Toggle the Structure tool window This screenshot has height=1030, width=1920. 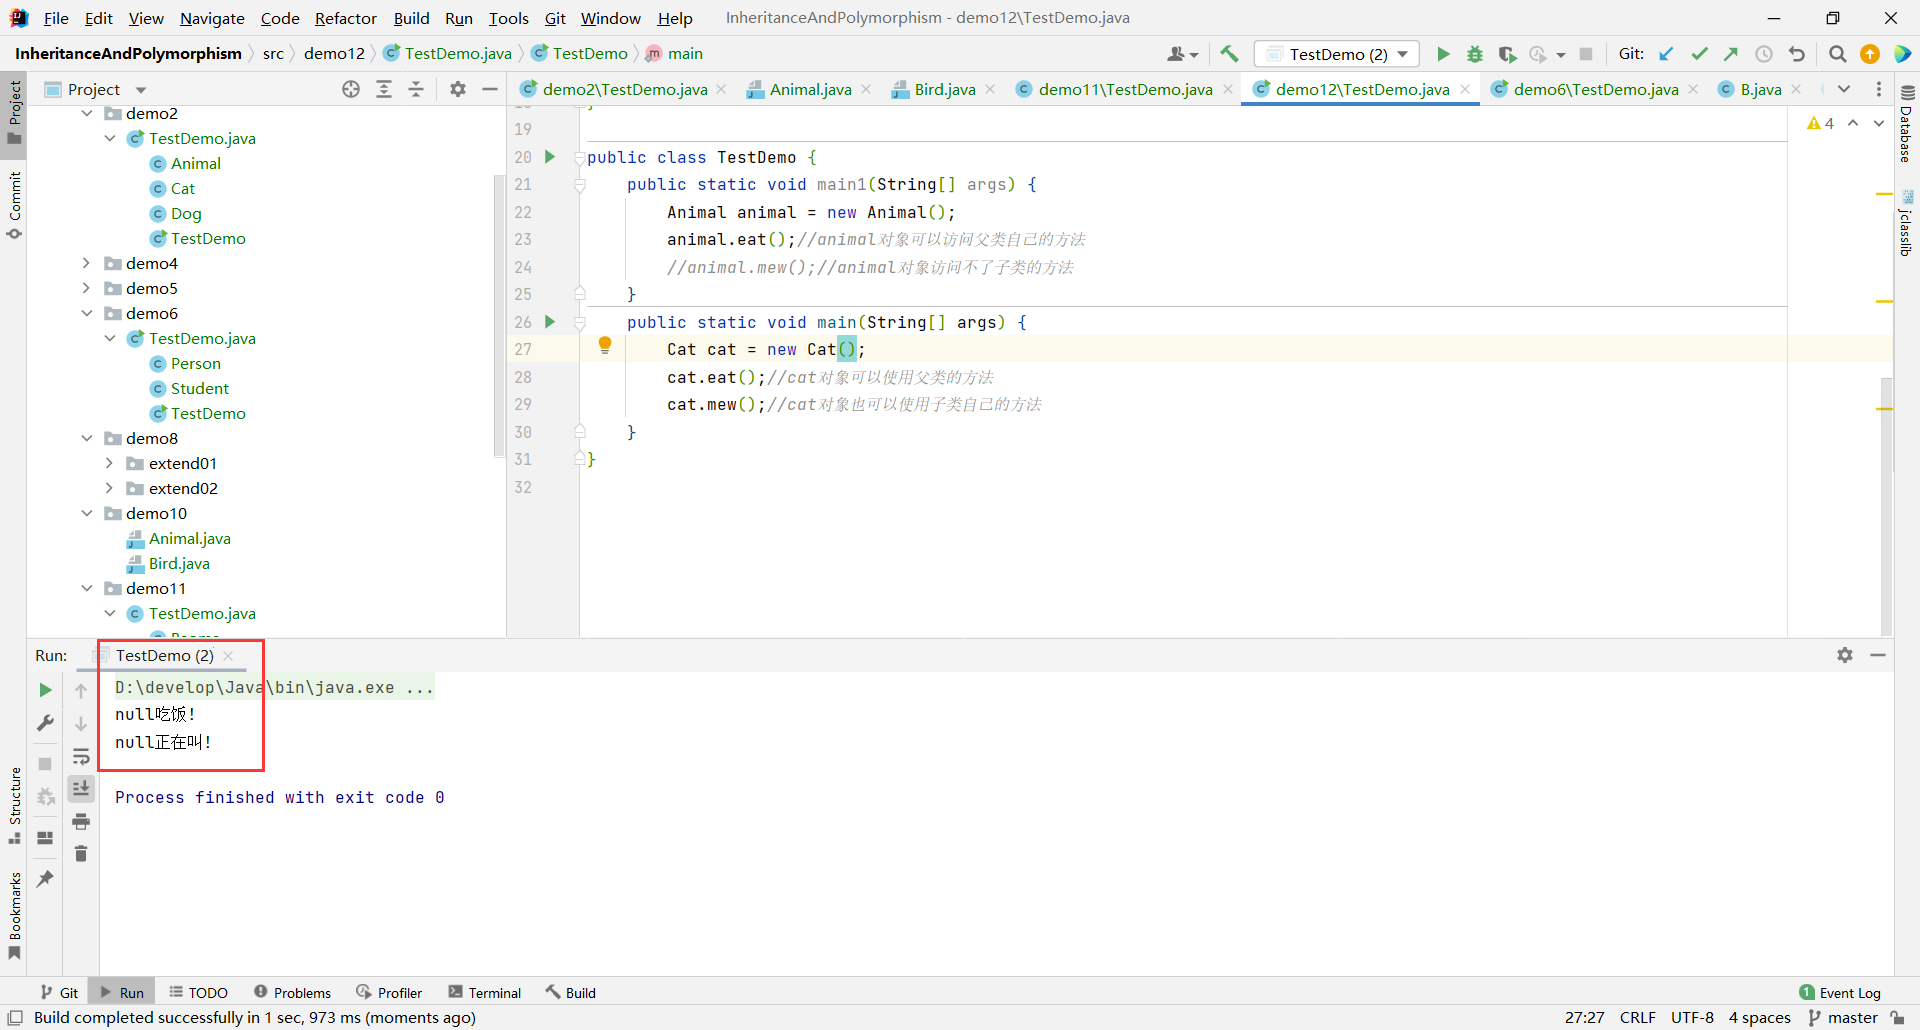pos(15,806)
